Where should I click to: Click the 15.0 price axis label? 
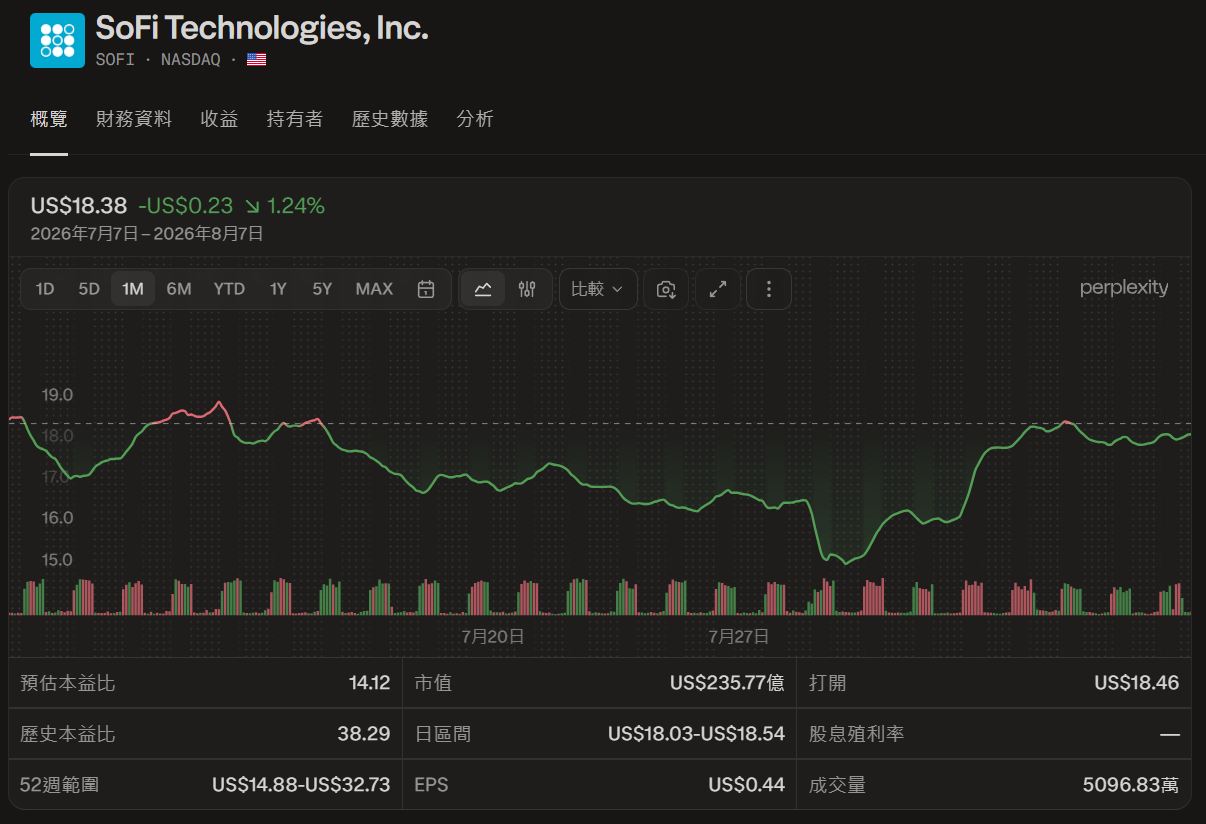click(57, 559)
